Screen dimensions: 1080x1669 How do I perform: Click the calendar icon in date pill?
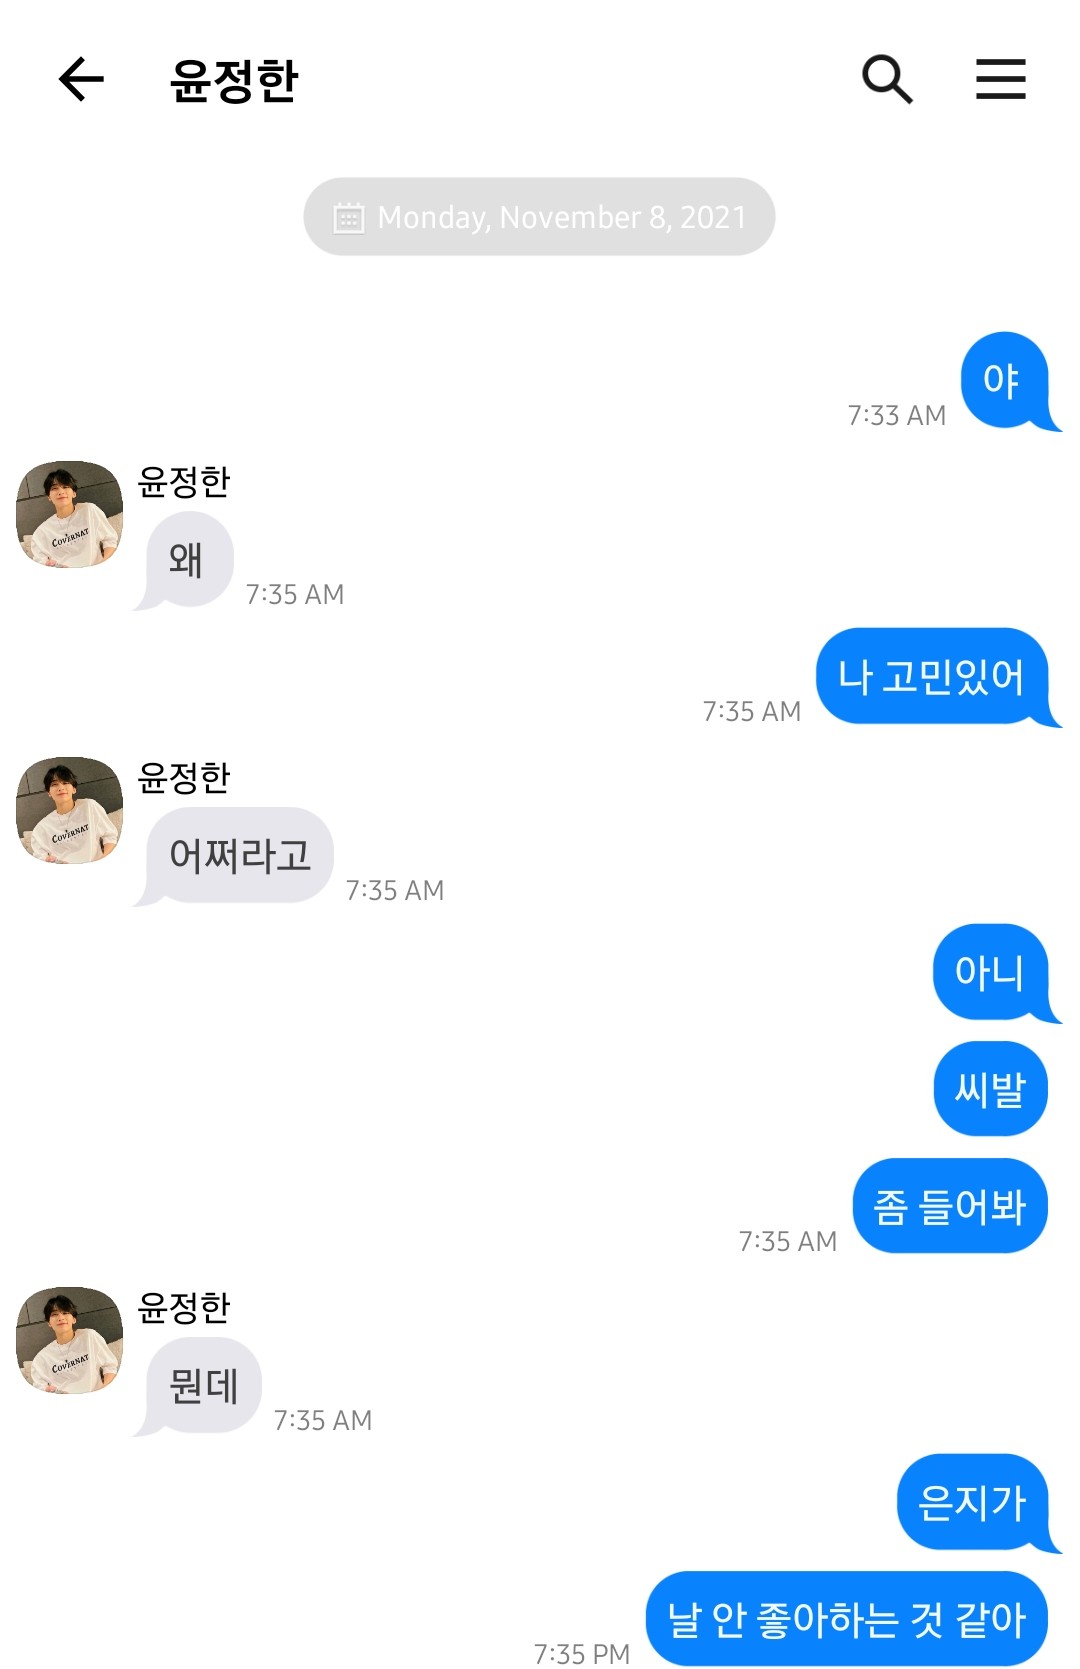point(348,217)
